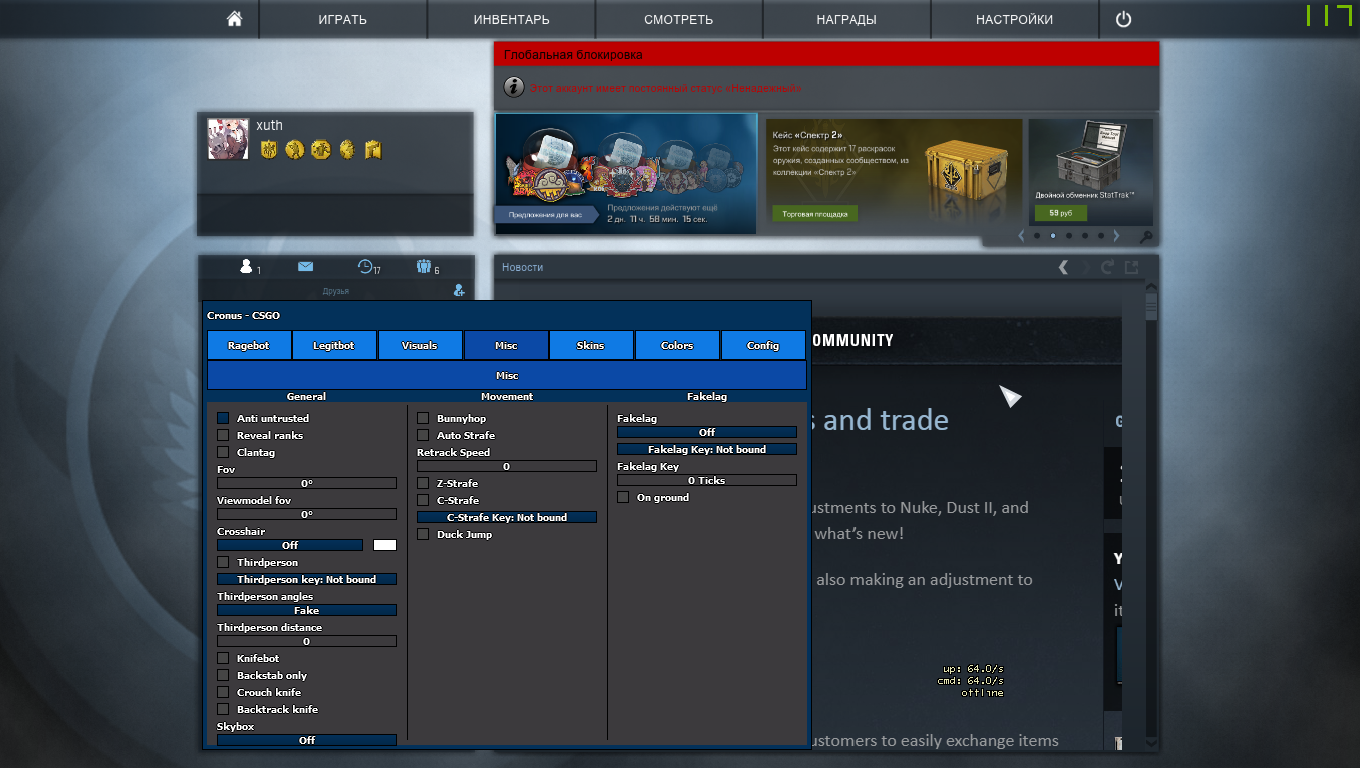1360x768 pixels.
Task: Tick the Thirdperson checkbox
Action: point(223,562)
